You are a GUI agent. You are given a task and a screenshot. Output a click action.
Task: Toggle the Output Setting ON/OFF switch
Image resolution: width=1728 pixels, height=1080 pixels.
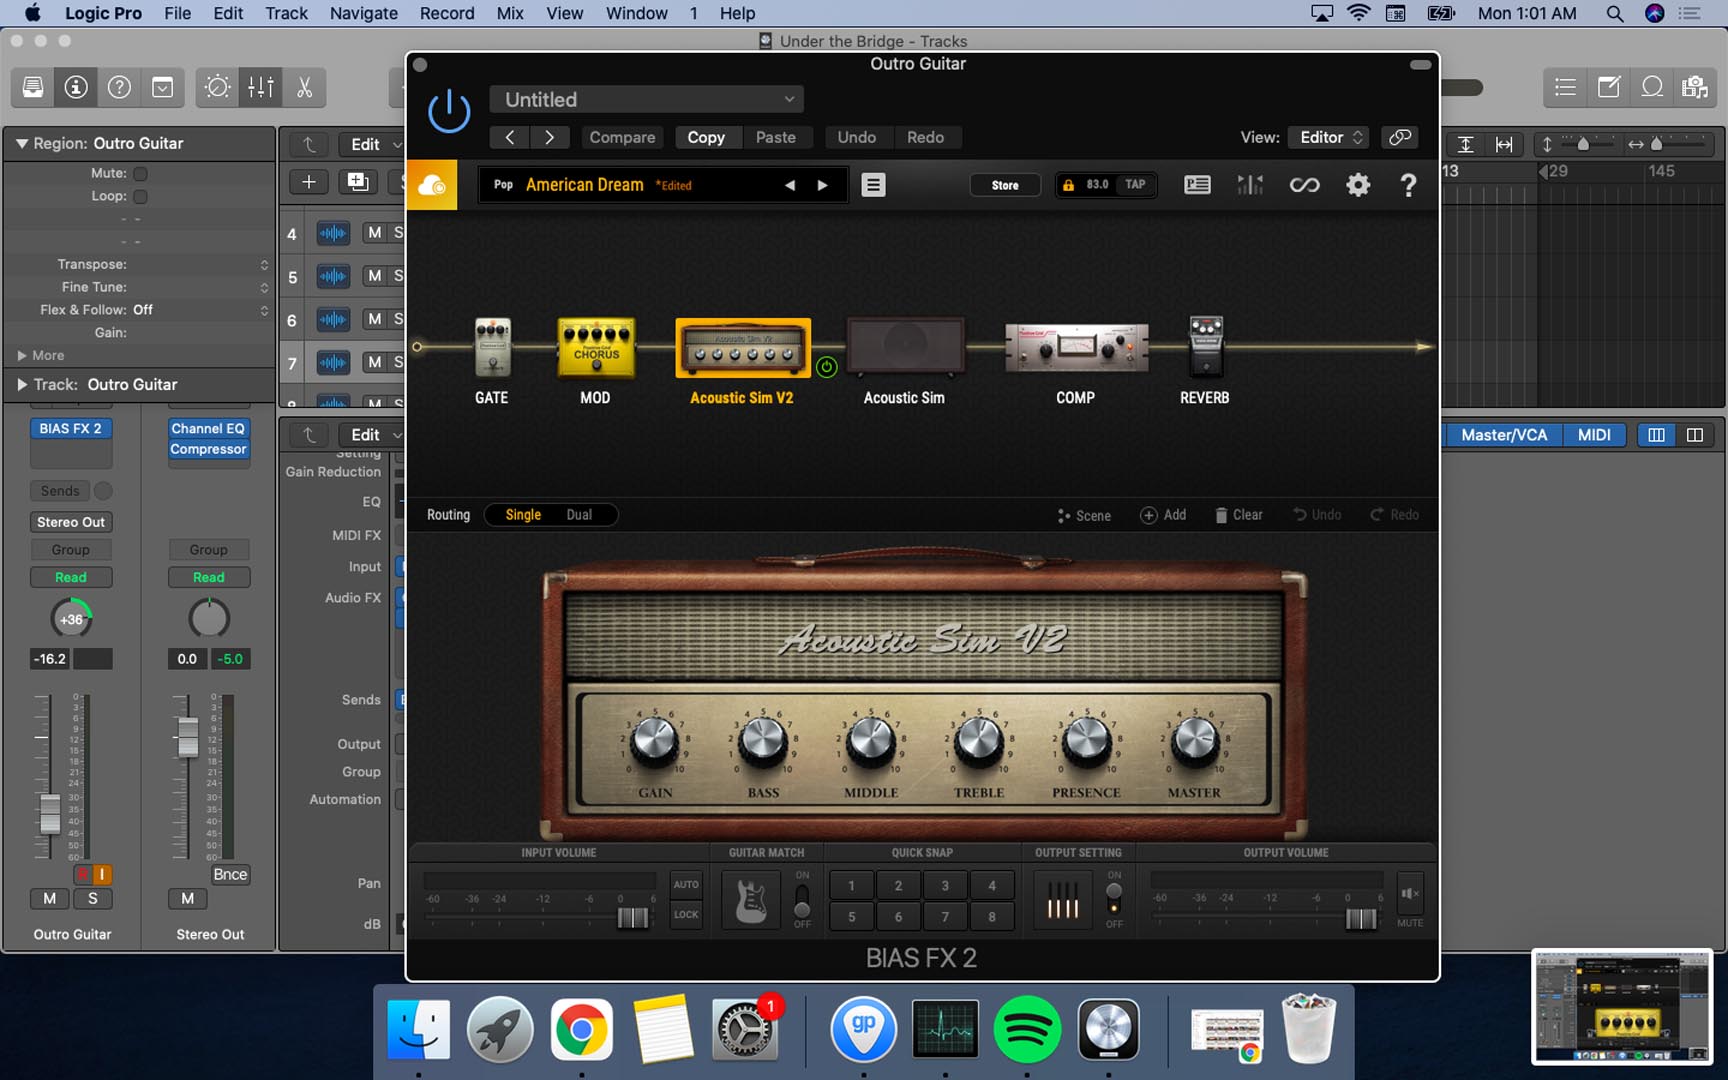click(1114, 898)
